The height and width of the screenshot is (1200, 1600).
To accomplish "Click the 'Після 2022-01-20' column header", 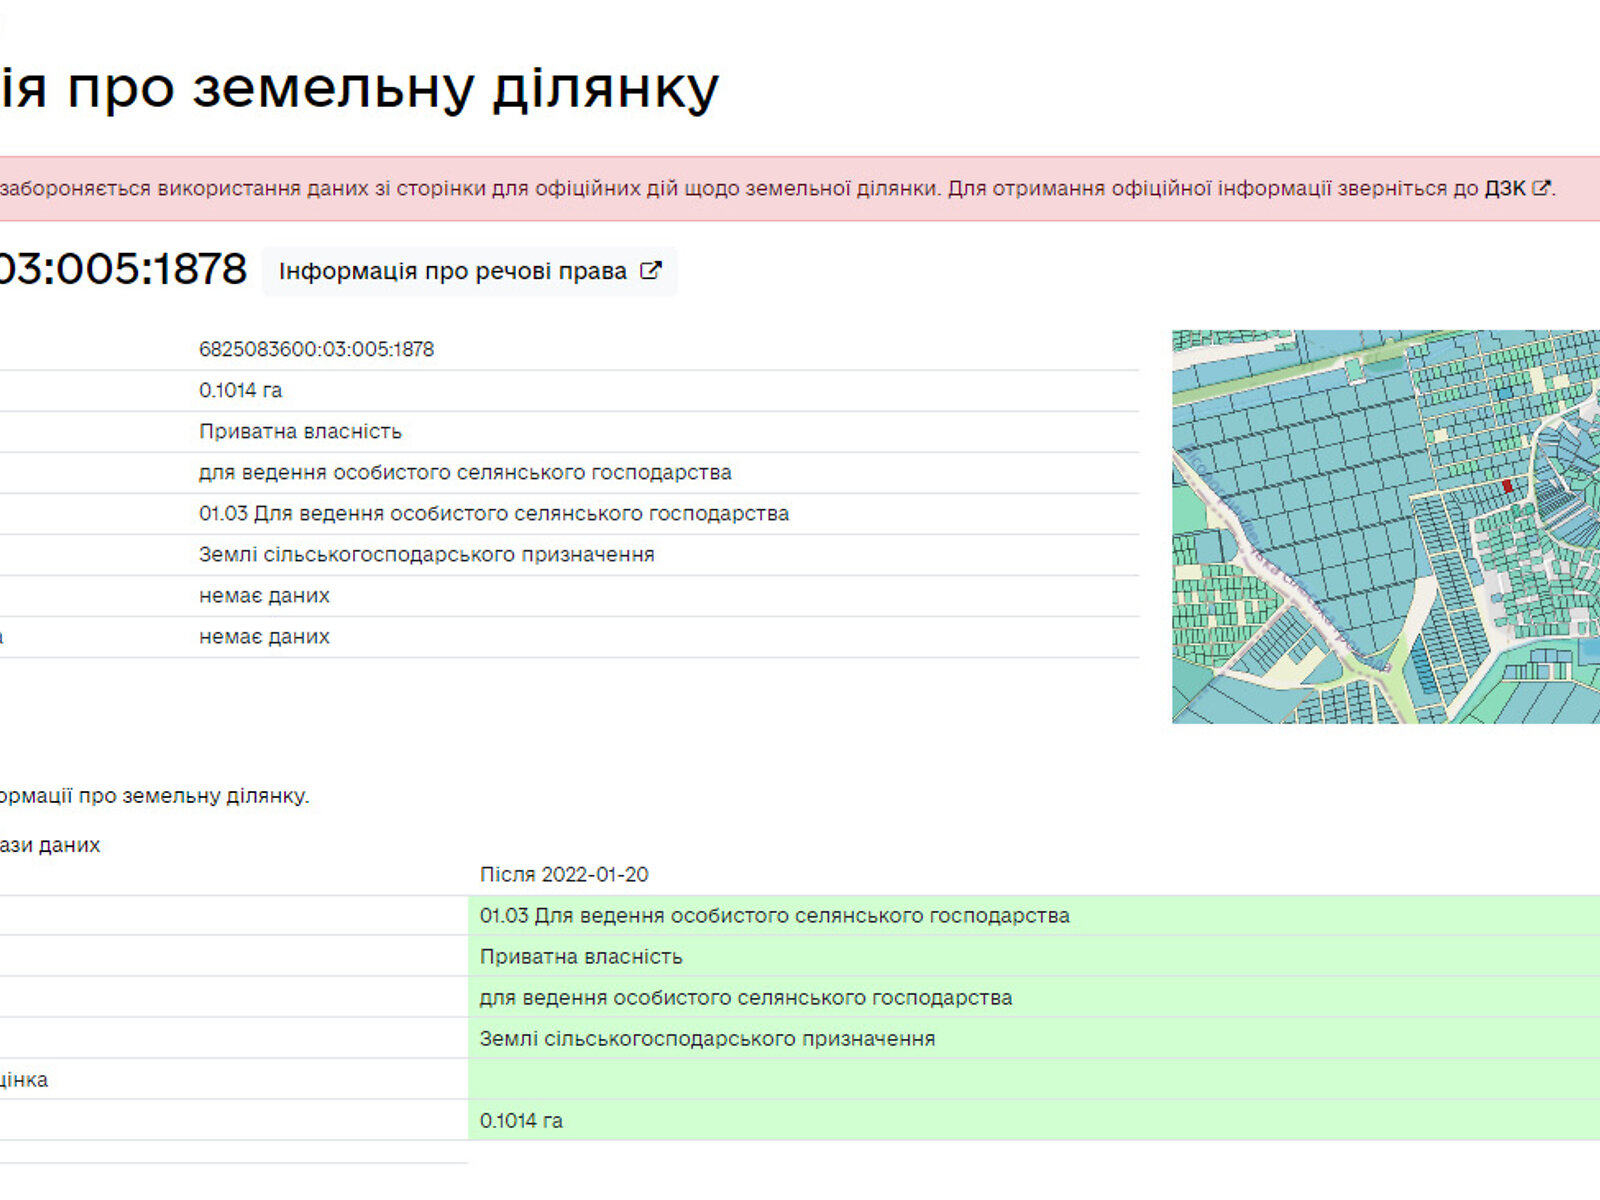I will [564, 874].
